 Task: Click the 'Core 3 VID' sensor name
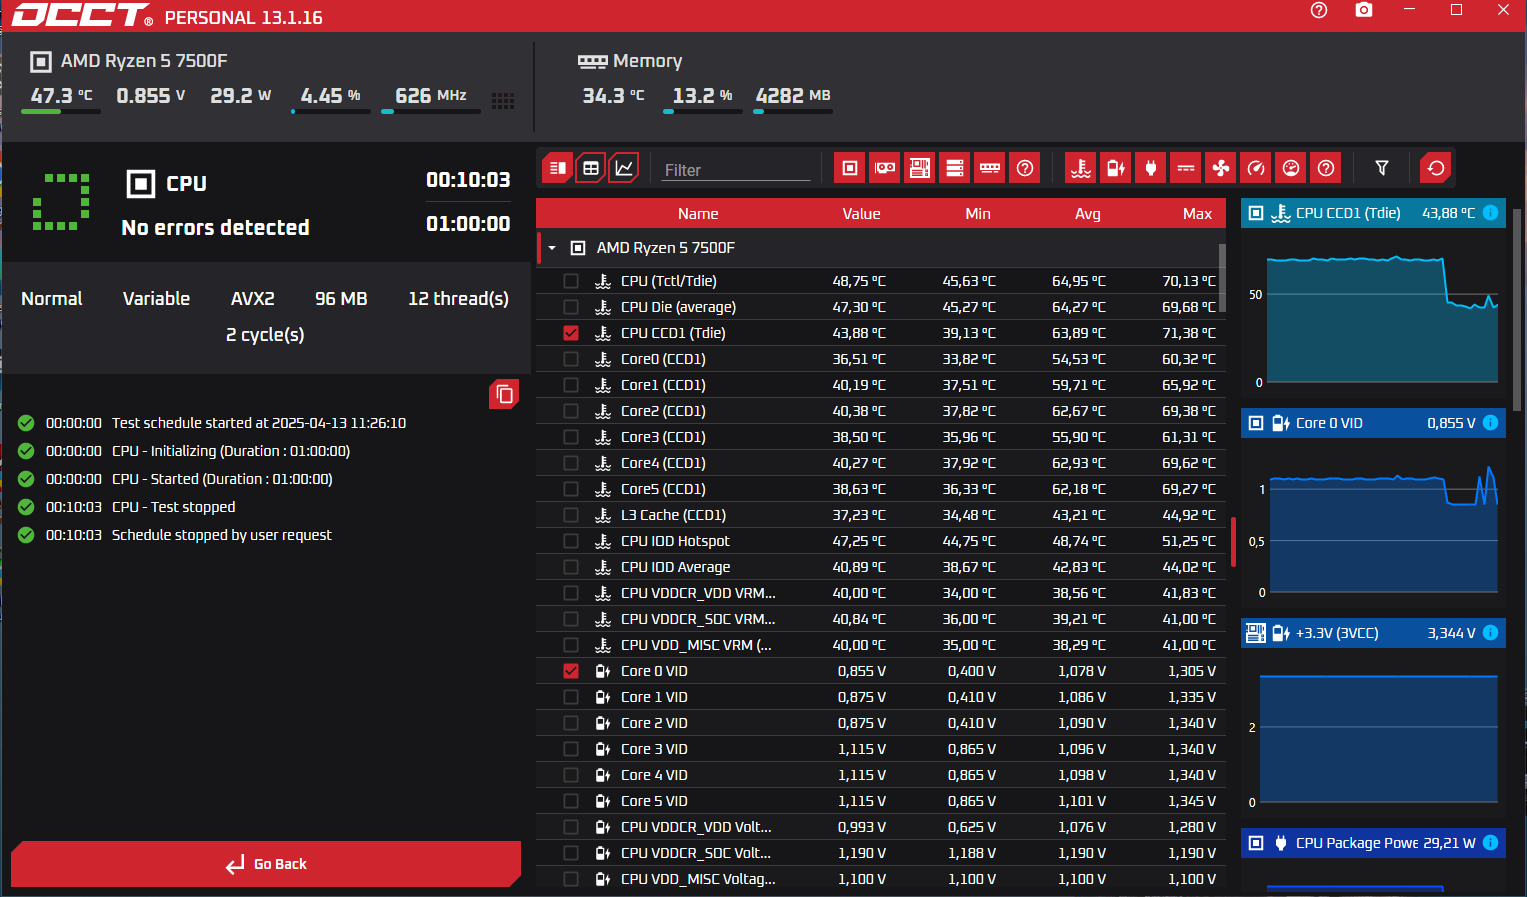click(654, 749)
